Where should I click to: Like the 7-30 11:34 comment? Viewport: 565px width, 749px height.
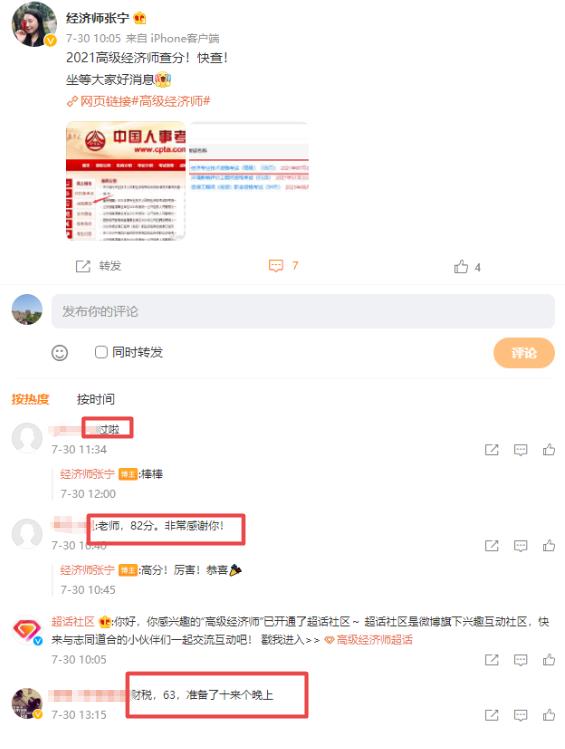click(549, 449)
